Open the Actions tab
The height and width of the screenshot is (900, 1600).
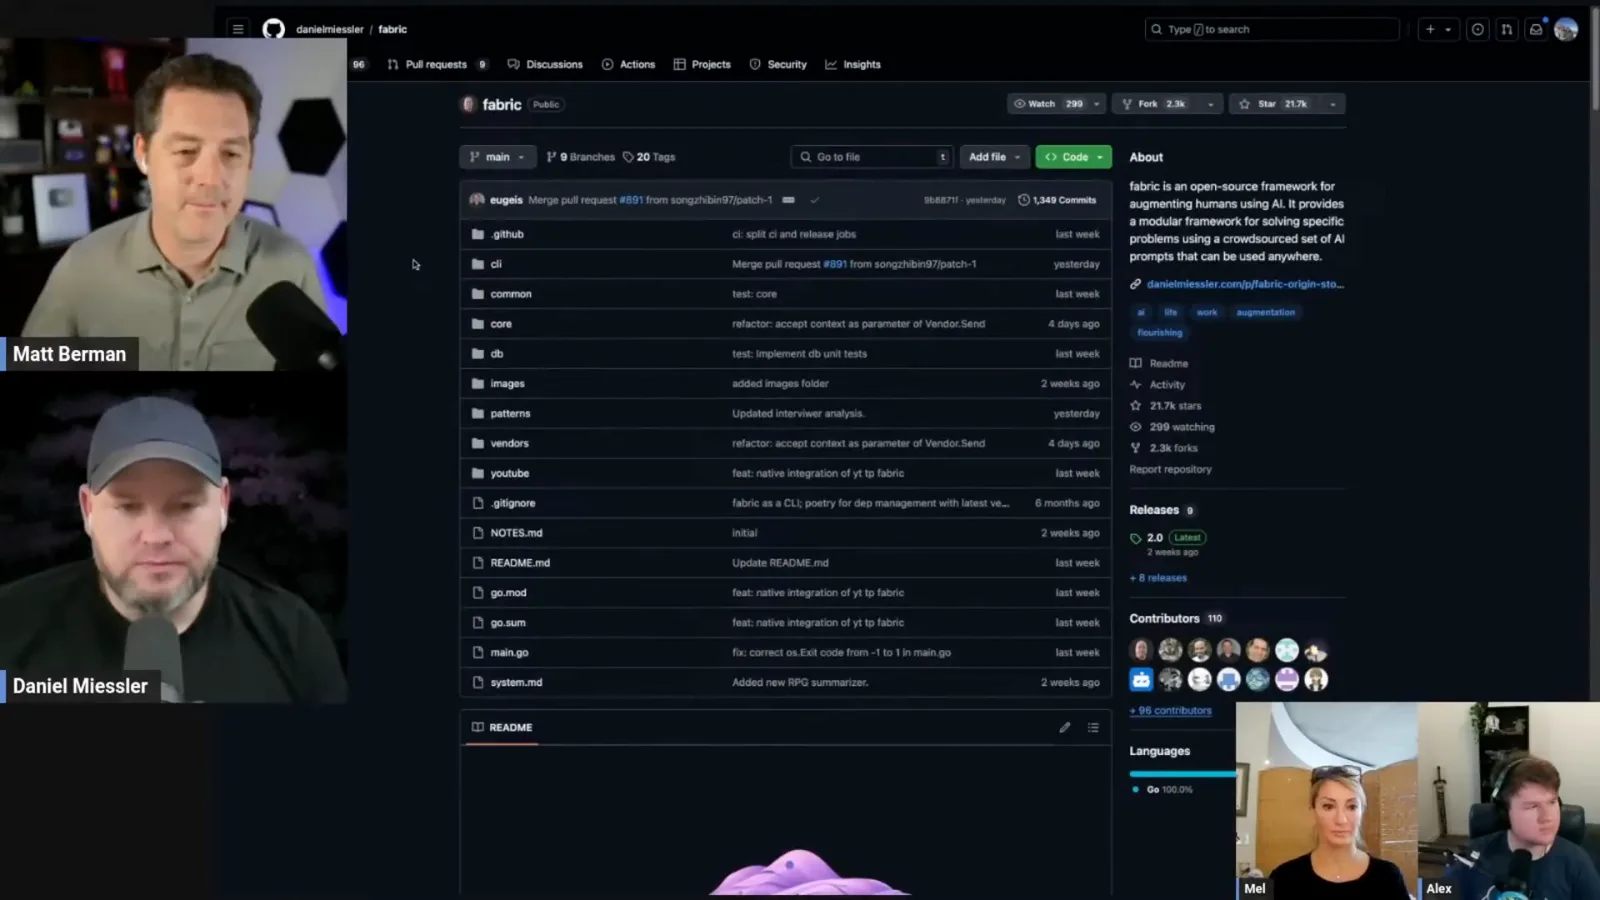point(628,64)
